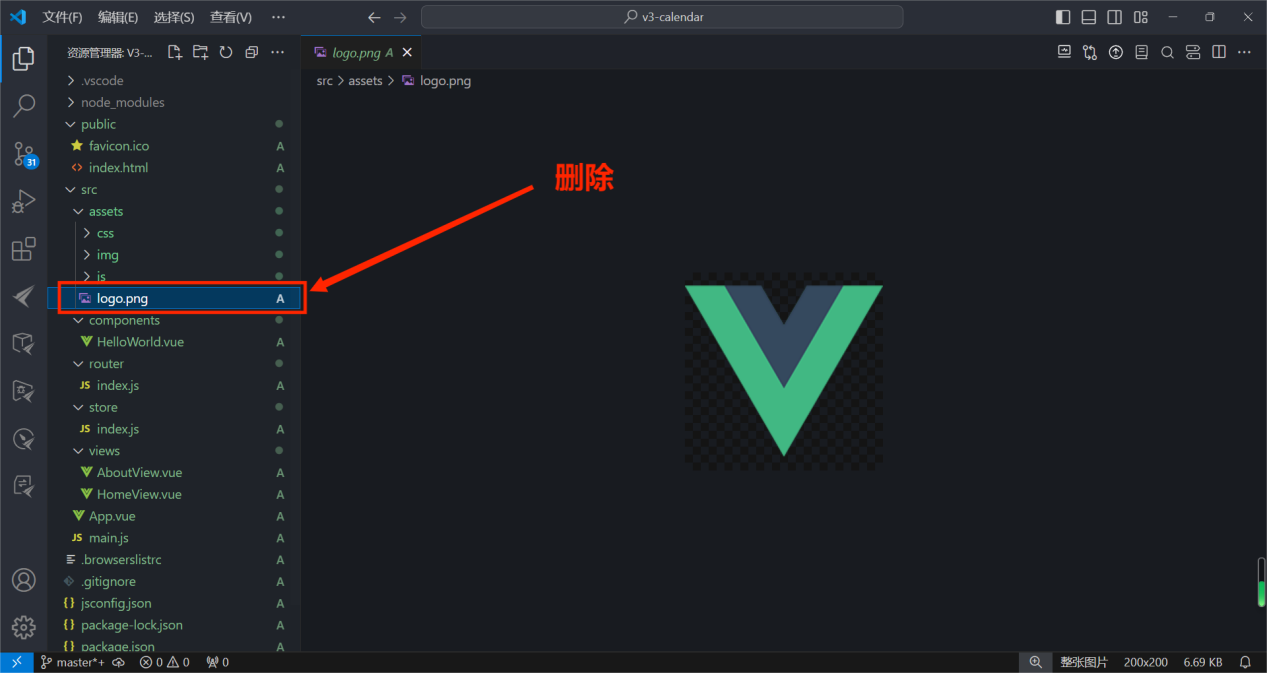Toggle primary side bar visibility
The width and height of the screenshot is (1267, 673).
tap(1063, 17)
